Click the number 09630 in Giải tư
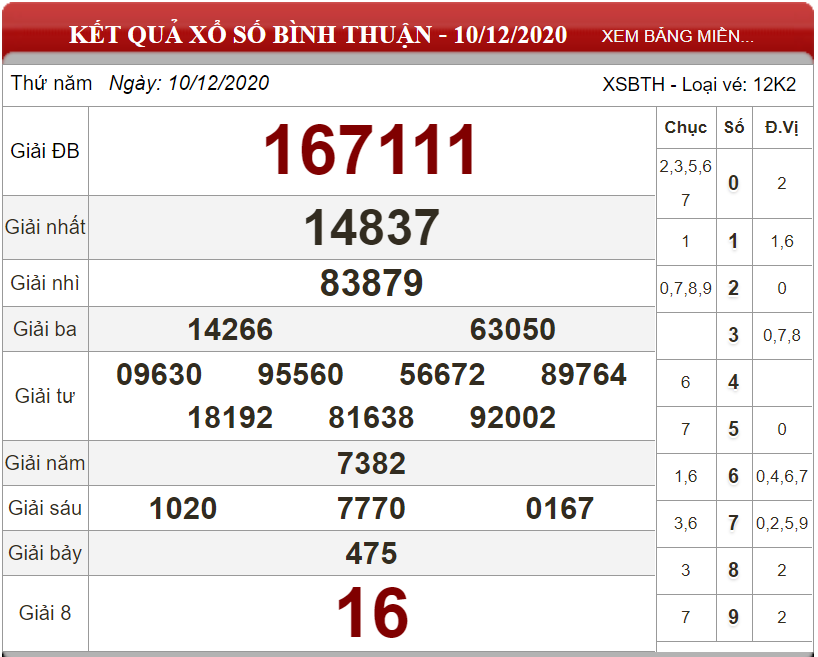Viewport: 818px width, 657px height. (x=159, y=374)
